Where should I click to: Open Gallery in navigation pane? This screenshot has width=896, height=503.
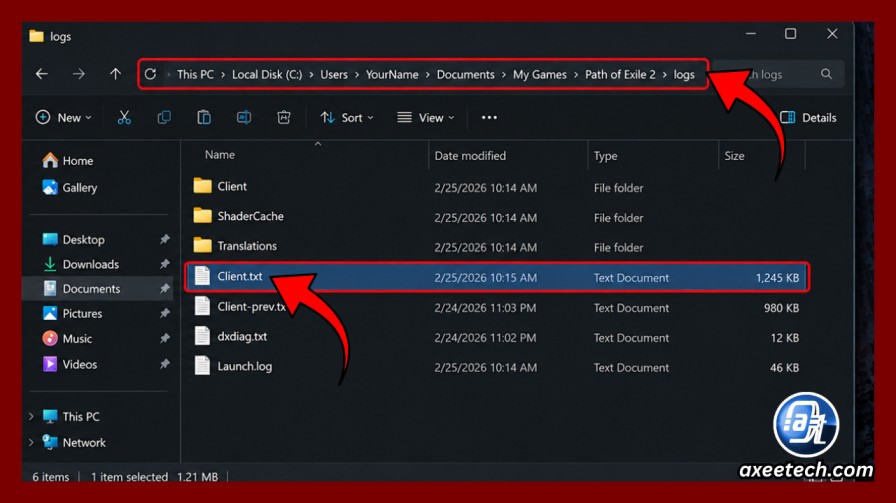(x=69, y=187)
